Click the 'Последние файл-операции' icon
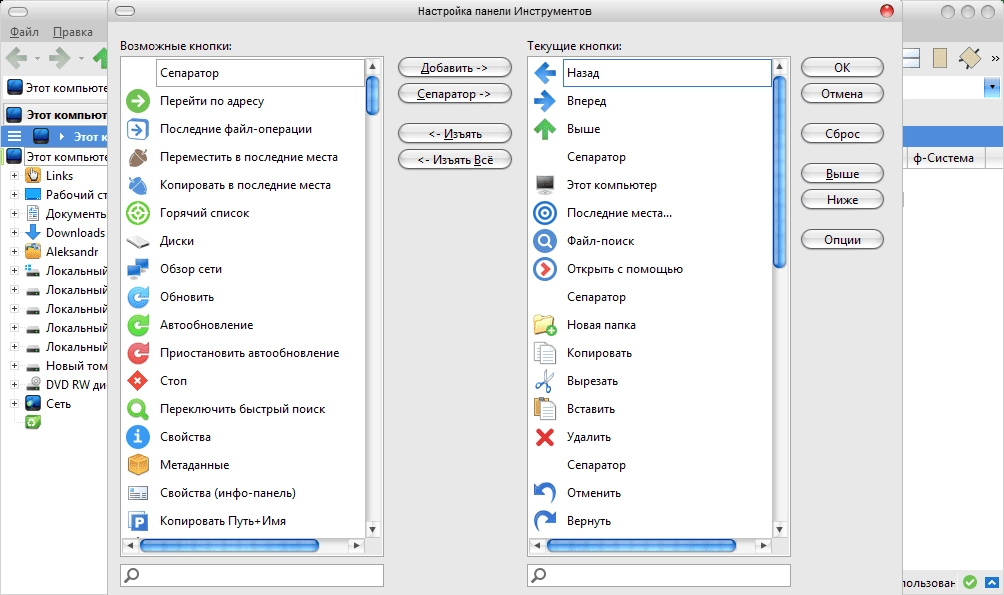The height and width of the screenshot is (595, 1004). tap(138, 129)
